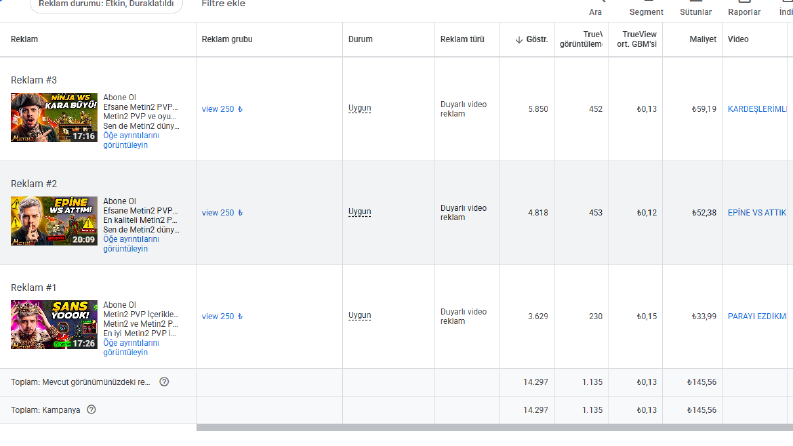Open view 250 ad group for Reklam #3
The width and height of the screenshot is (793, 446).
[x=222, y=109]
